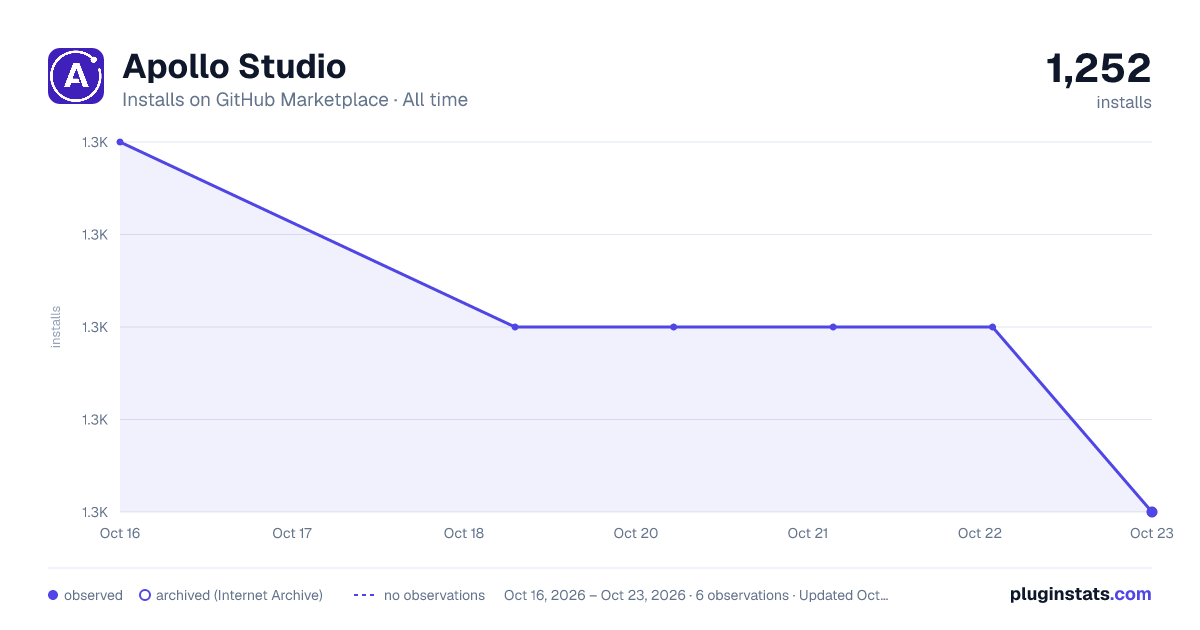Click the no observations legend label
The image size is (1200, 630).
click(x=434, y=595)
